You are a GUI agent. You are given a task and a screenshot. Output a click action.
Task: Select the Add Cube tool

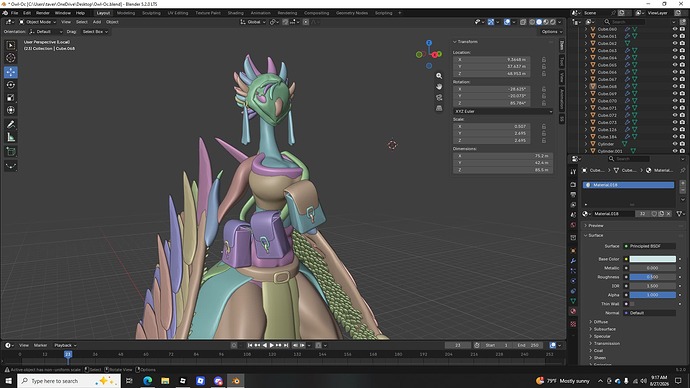11,152
